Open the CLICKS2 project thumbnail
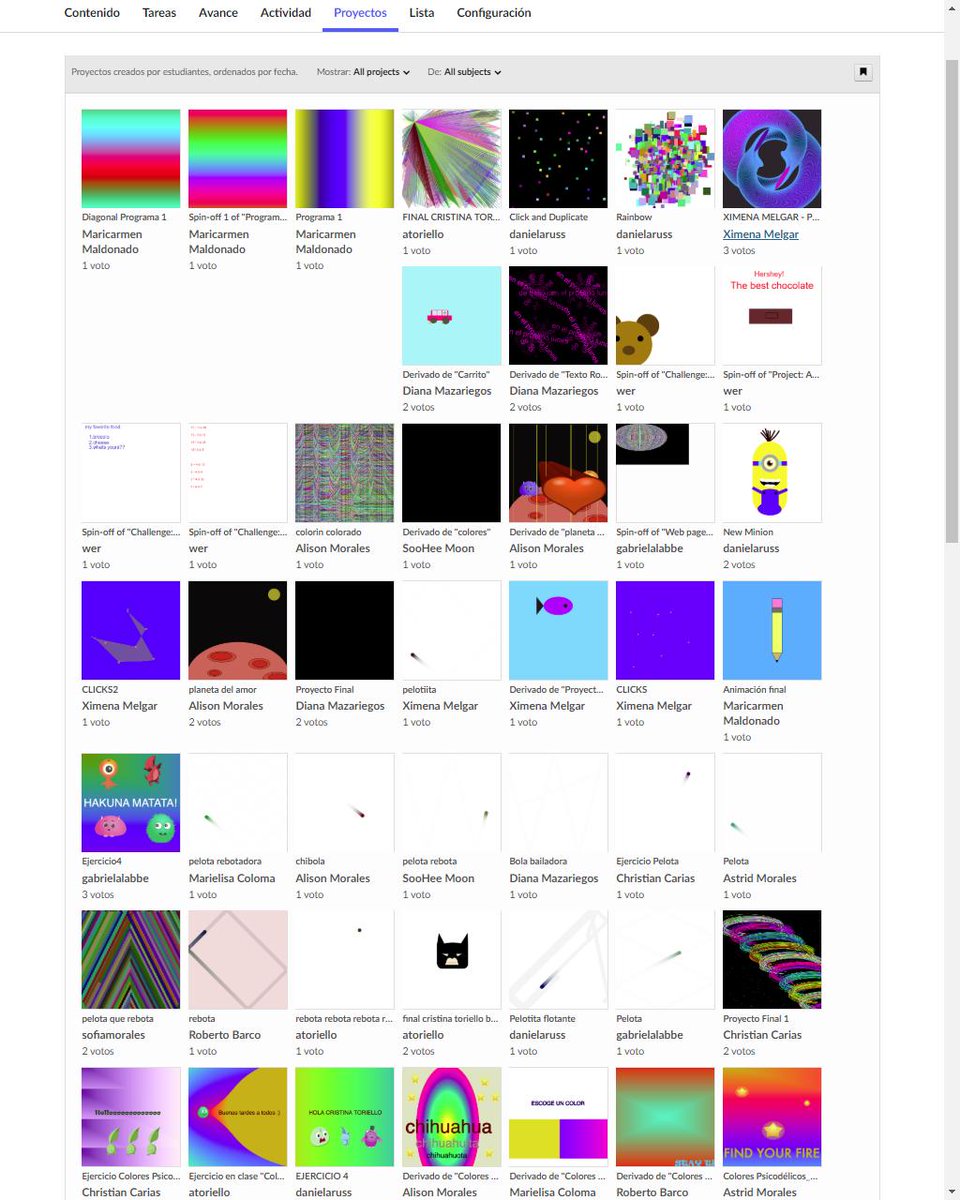Image resolution: width=960 pixels, height=1200 pixels. 131,630
